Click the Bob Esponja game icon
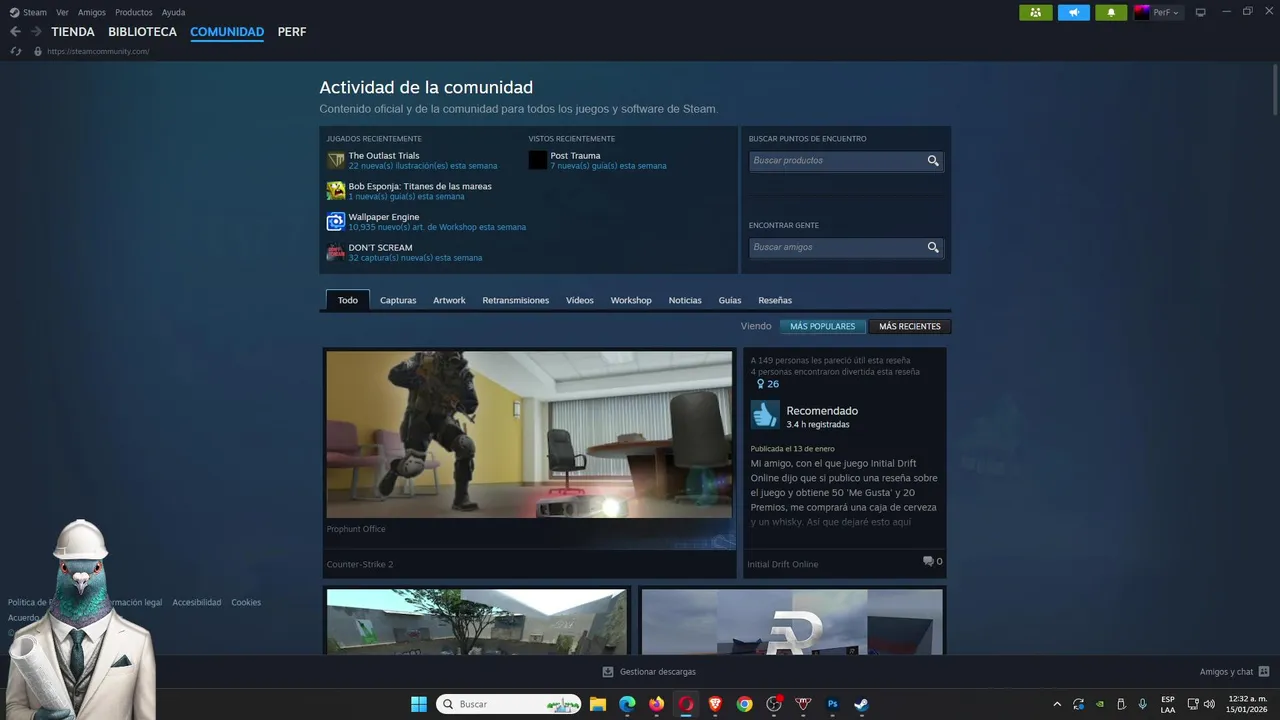 coord(336,191)
